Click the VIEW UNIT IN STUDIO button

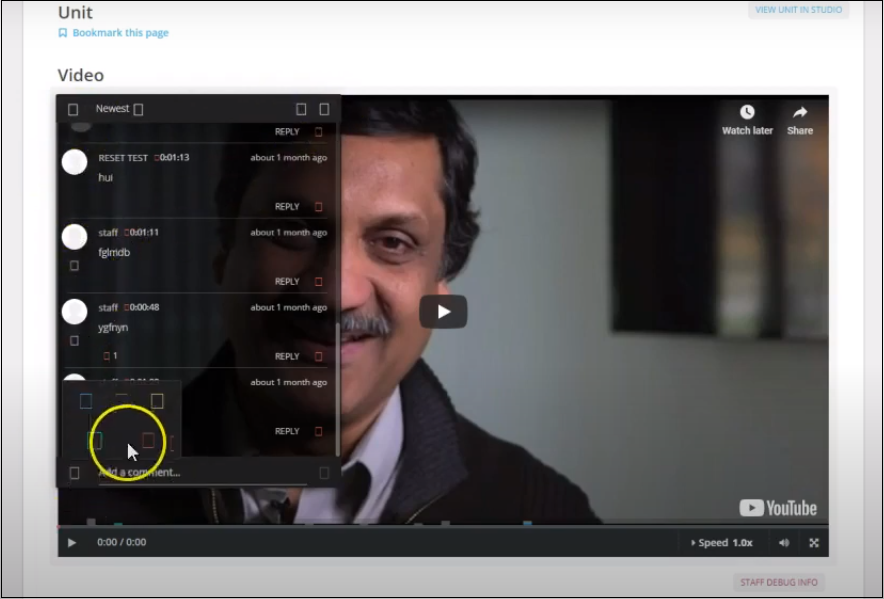tap(799, 10)
